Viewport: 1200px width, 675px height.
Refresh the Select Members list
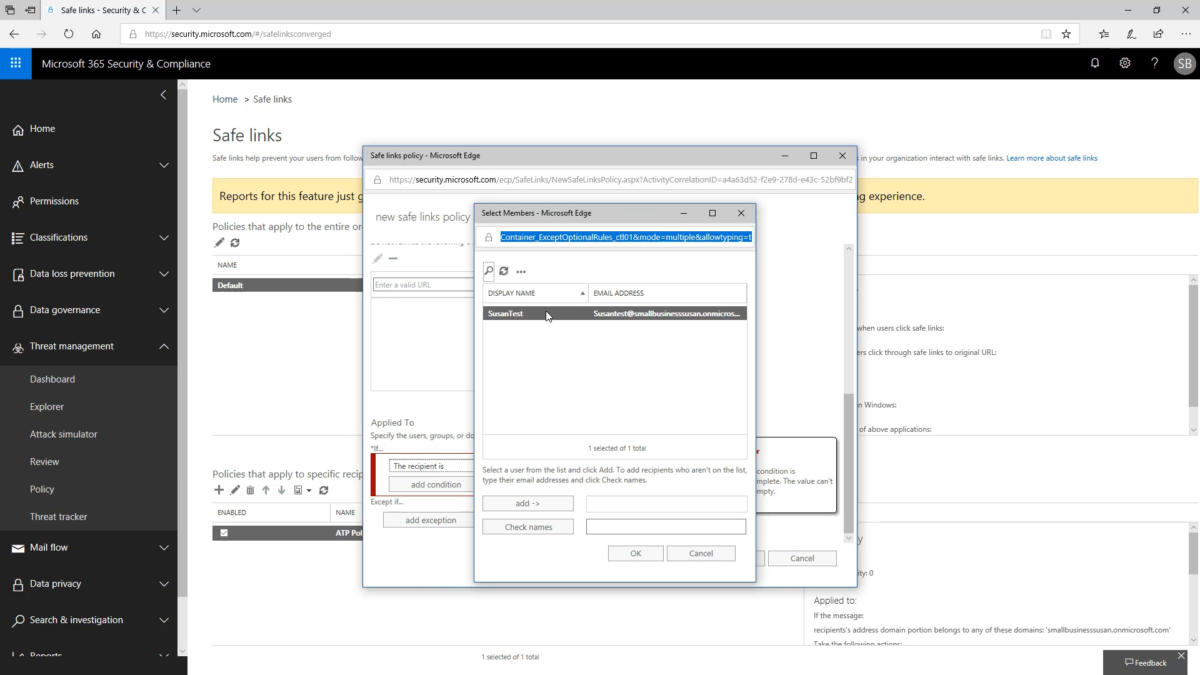tap(504, 271)
